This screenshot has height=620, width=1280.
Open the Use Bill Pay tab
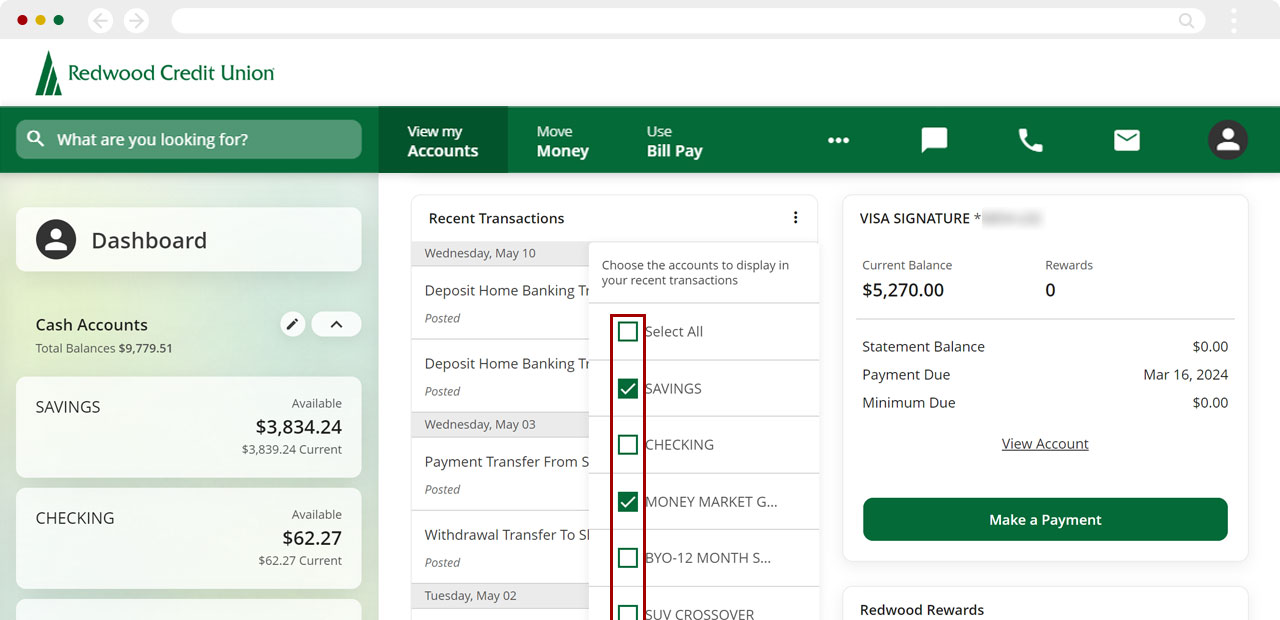[x=674, y=141]
